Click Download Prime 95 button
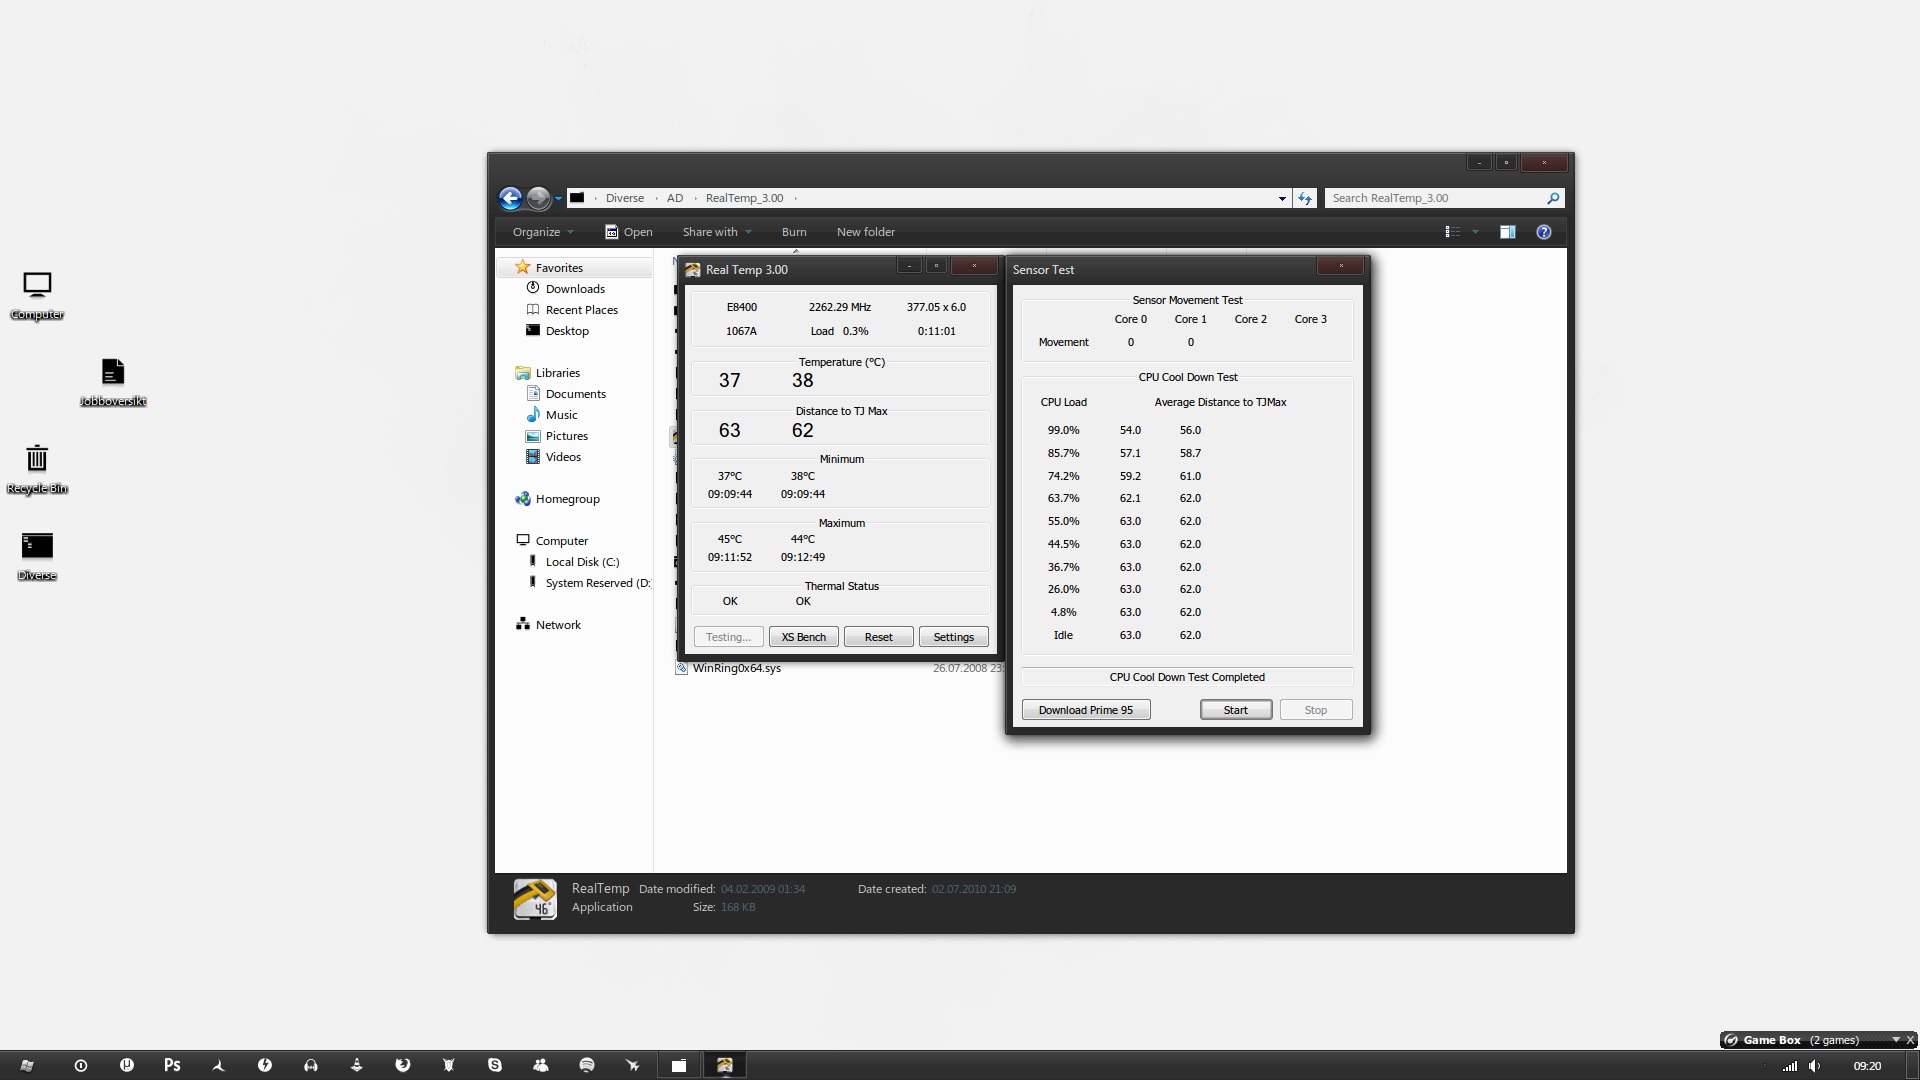Screen dimensions: 1920x1080 coord(1086,710)
